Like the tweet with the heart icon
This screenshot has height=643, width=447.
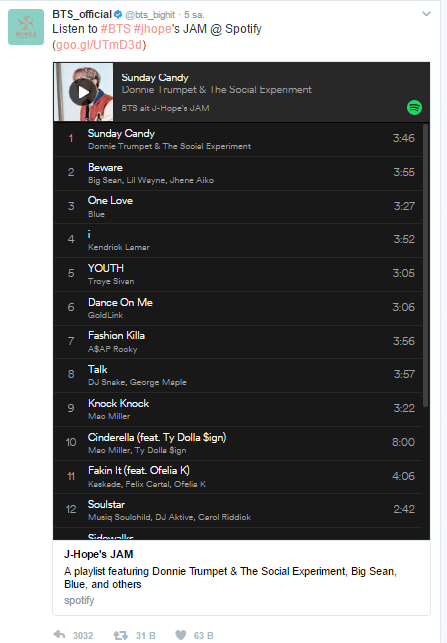point(181,635)
